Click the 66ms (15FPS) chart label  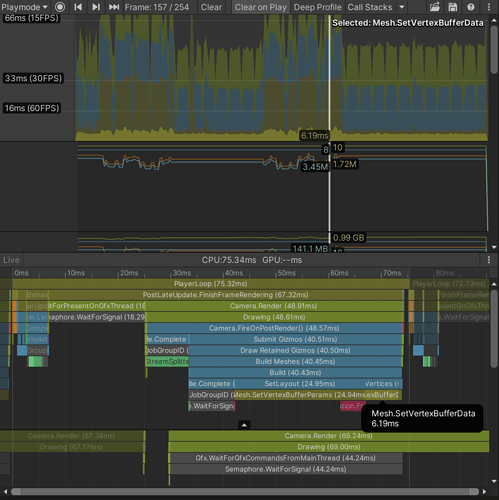pyautogui.click(x=32, y=18)
